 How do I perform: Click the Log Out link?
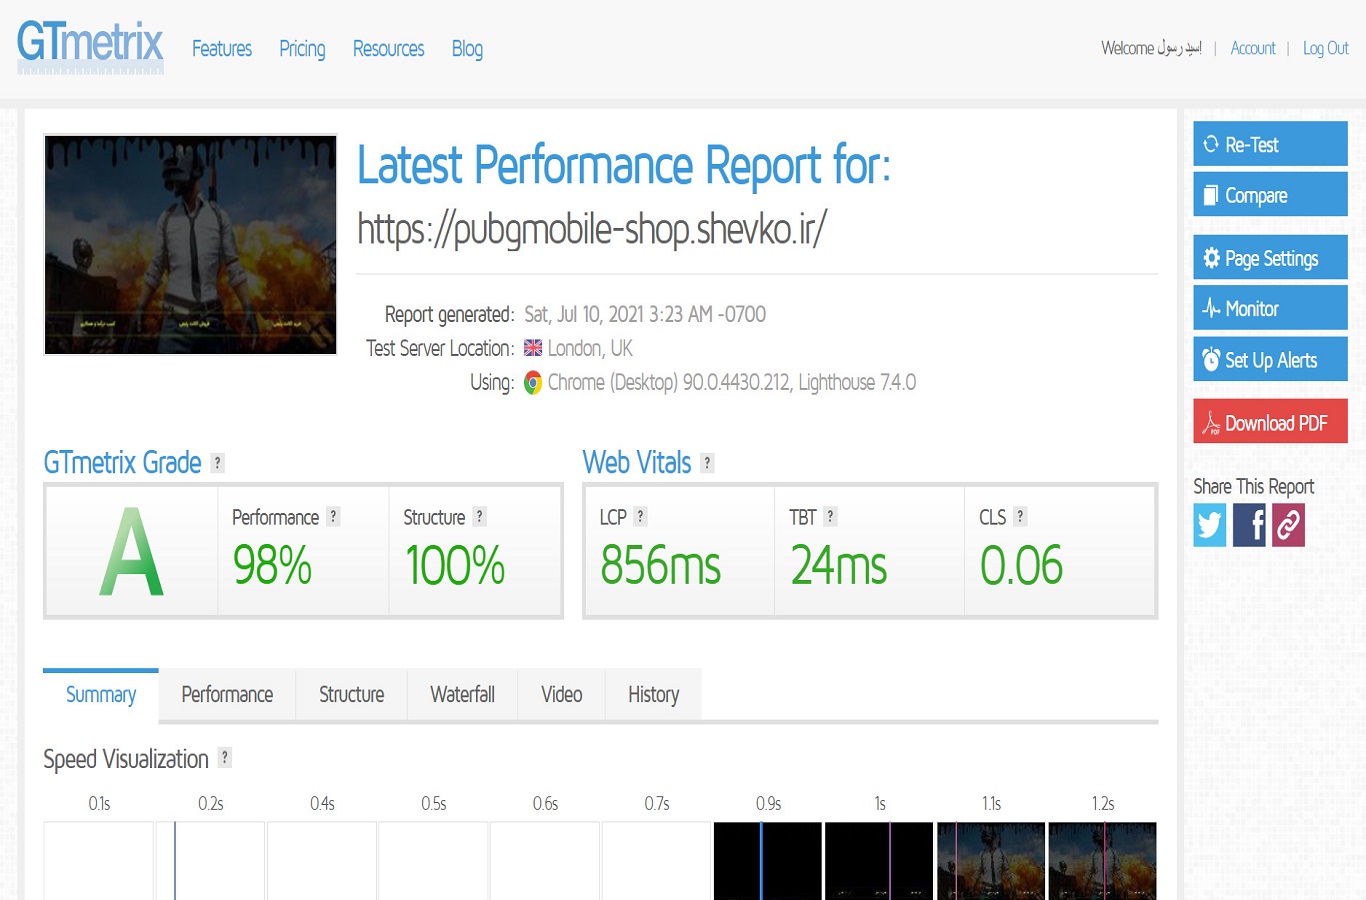coord(1326,48)
